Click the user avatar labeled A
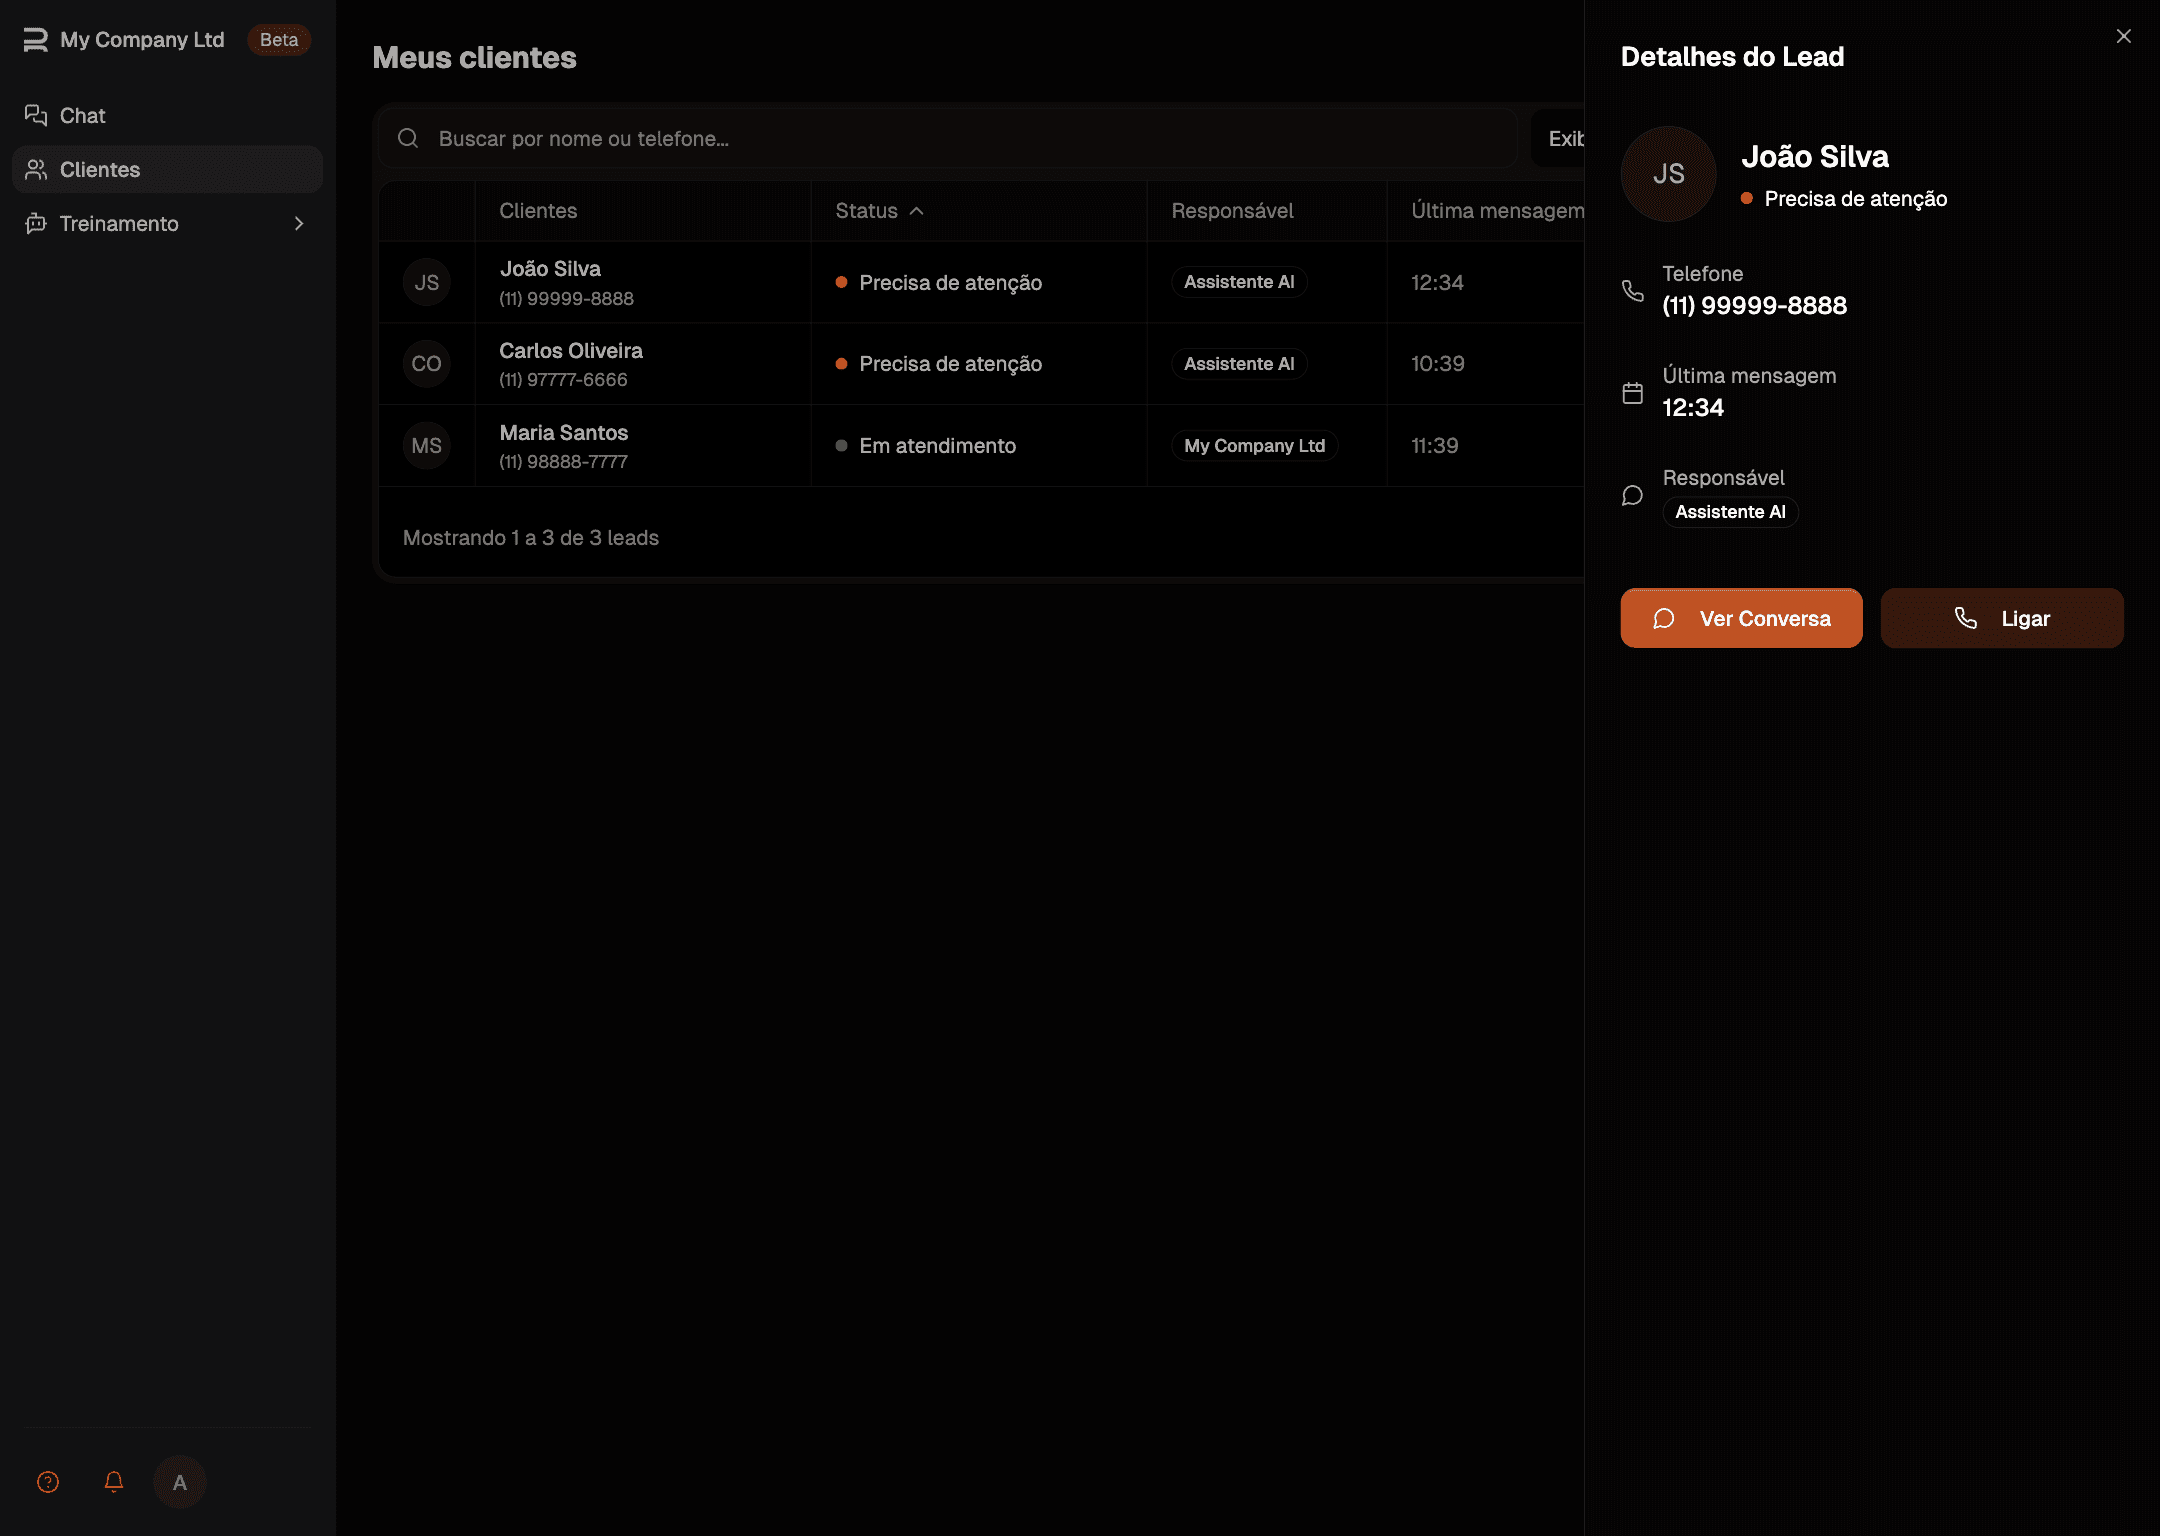Screen dimensions: 2160x1536 pos(180,1482)
